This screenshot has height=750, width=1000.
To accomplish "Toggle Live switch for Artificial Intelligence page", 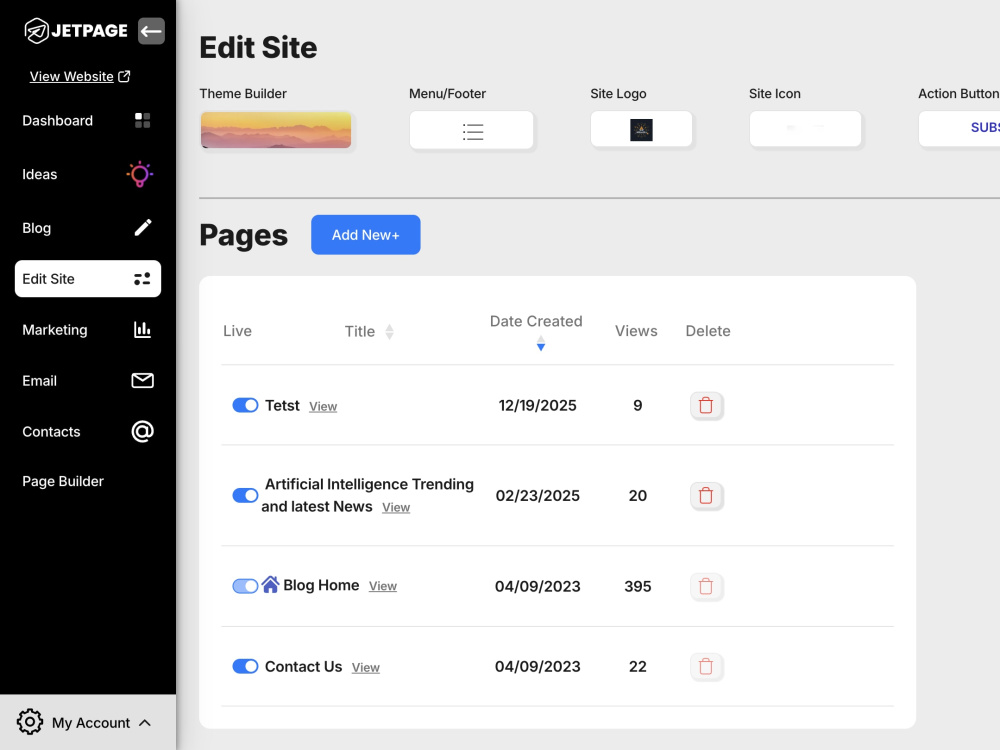I will pyautogui.click(x=245, y=496).
